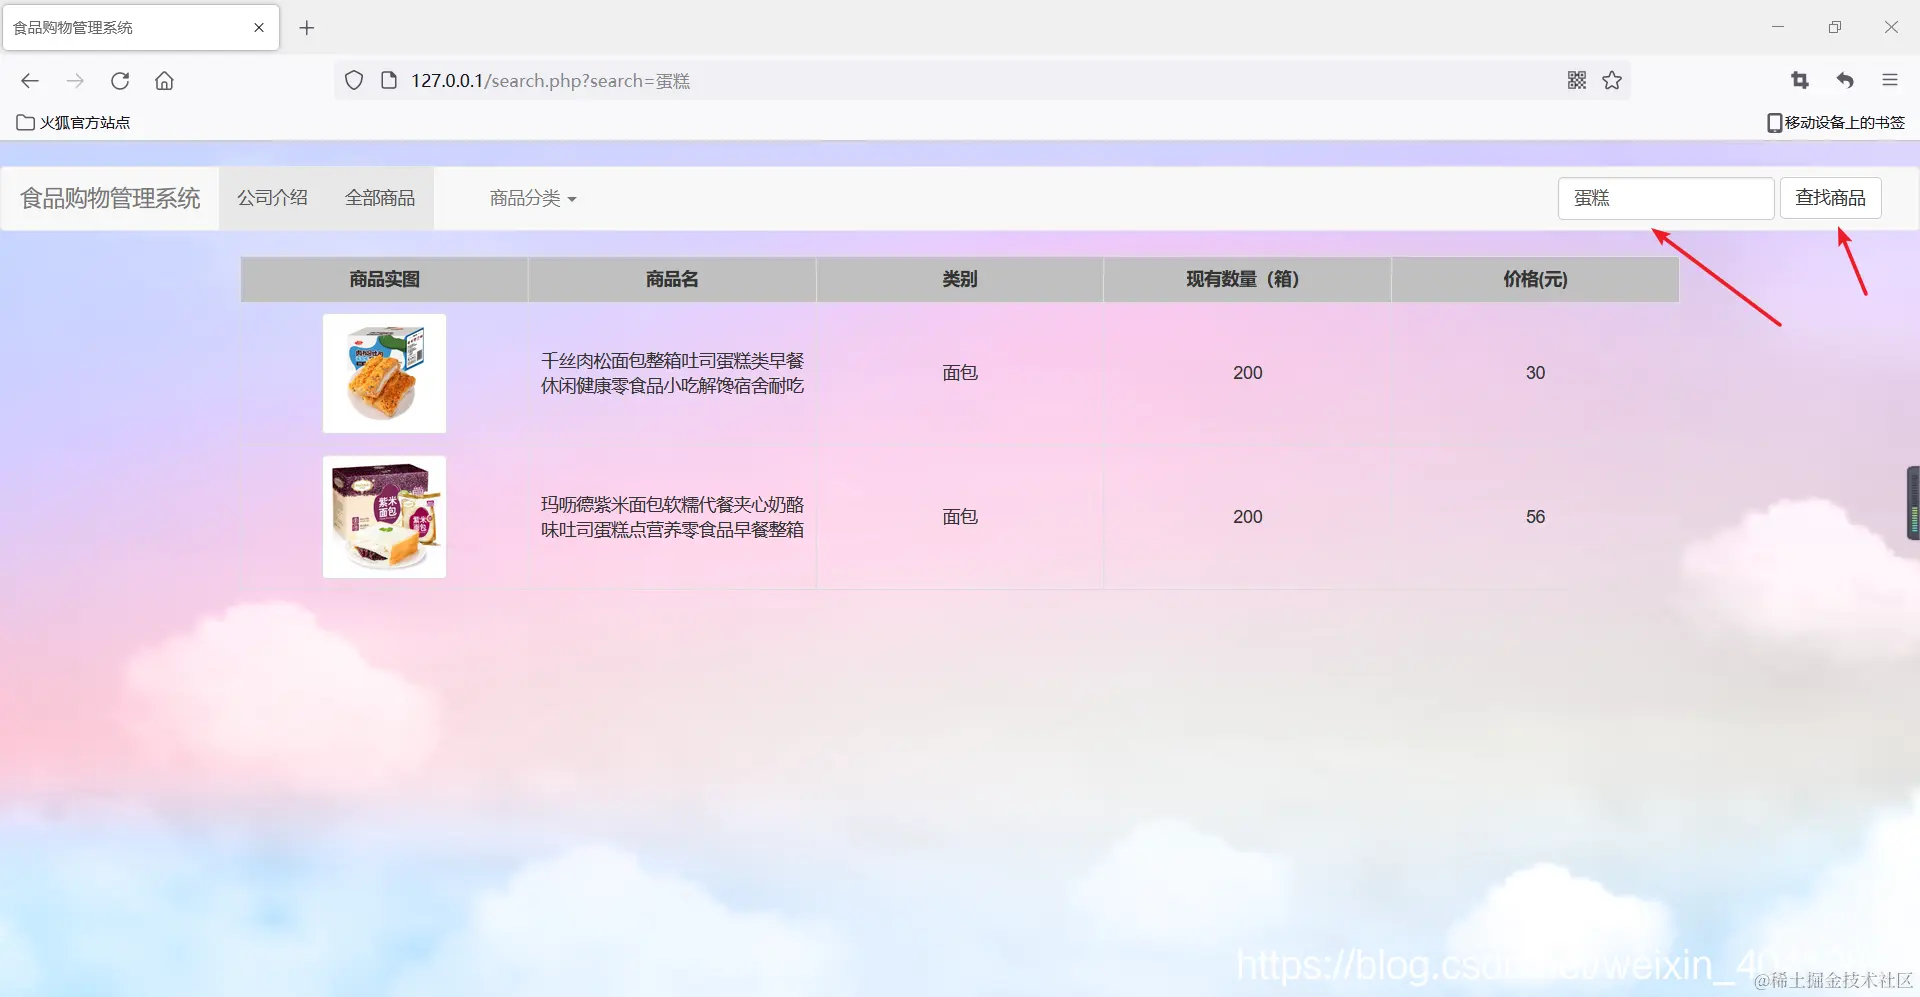This screenshot has width=1920, height=997.
Task: Click the tracking protection shield icon
Action: click(x=353, y=80)
